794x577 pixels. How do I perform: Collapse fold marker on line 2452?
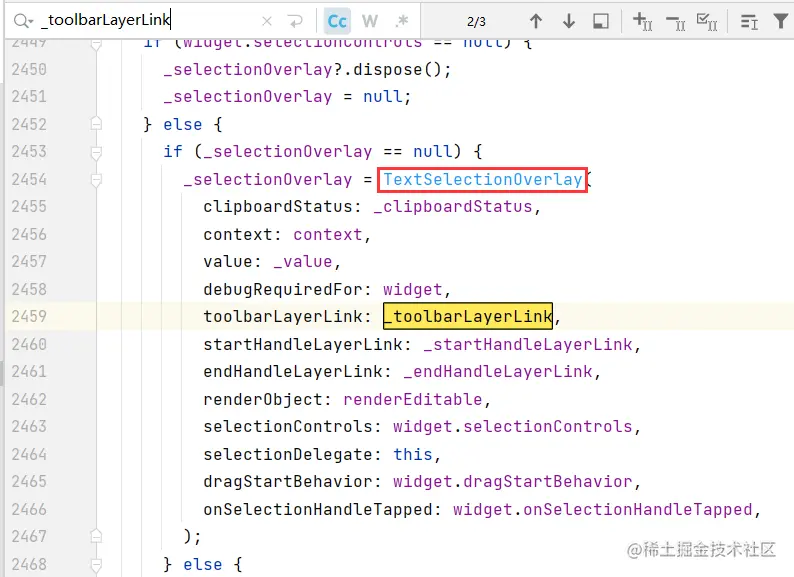[96, 124]
